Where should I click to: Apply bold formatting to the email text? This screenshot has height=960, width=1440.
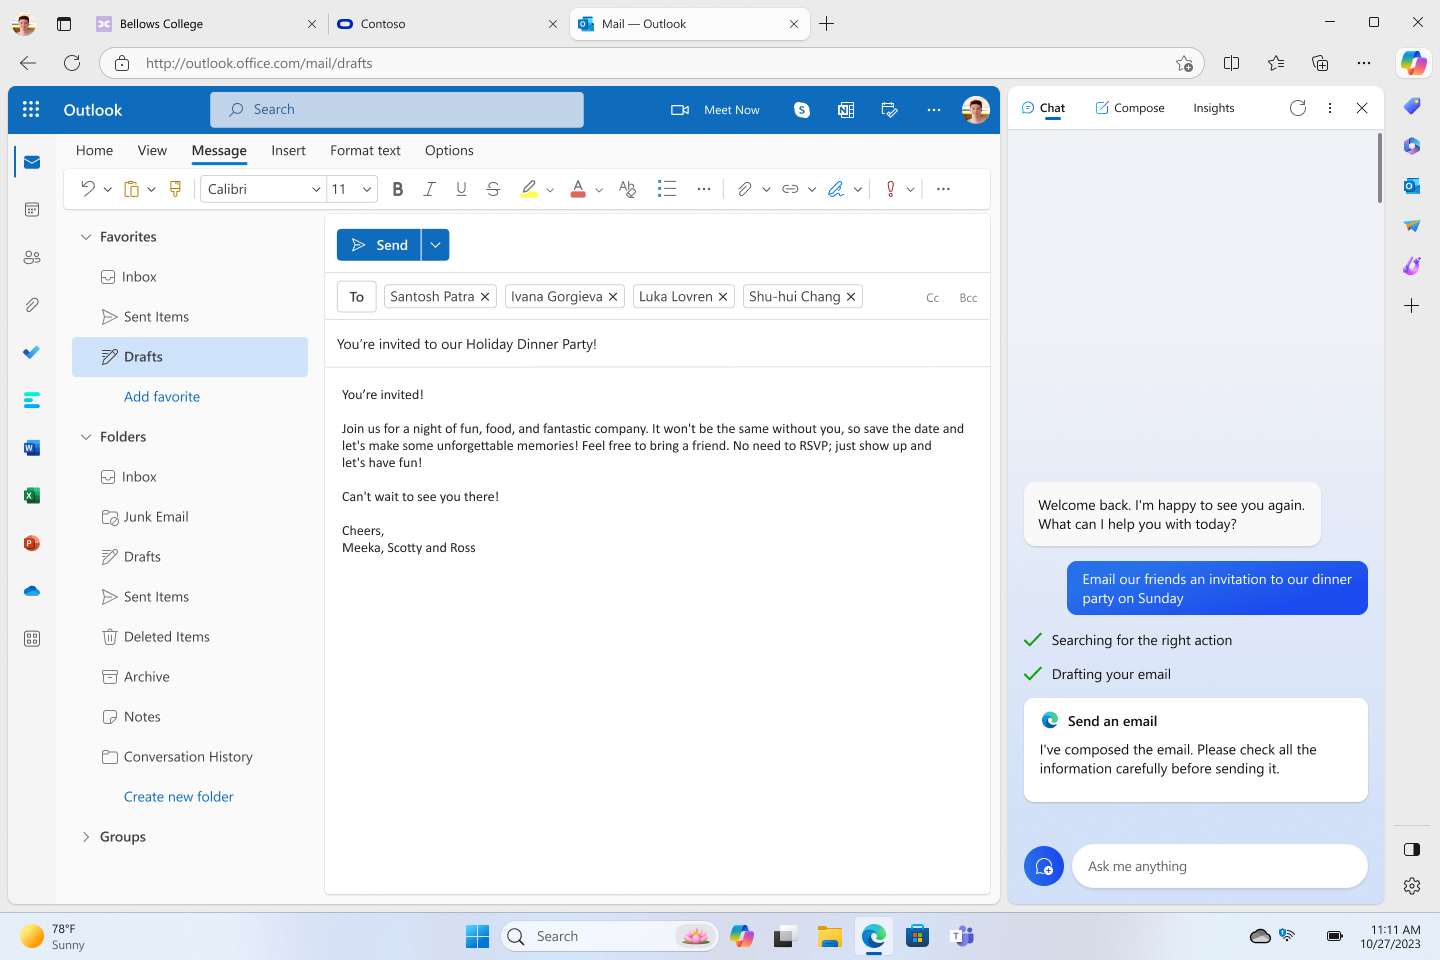point(398,188)
